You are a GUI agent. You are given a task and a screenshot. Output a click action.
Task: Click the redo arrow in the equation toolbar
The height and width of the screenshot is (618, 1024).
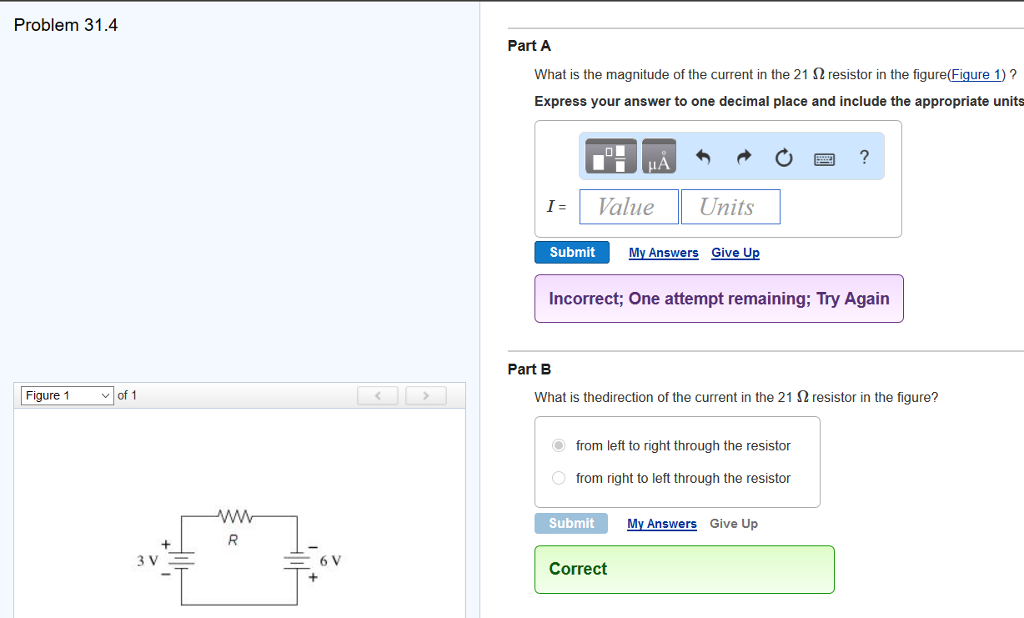point(743,156)
